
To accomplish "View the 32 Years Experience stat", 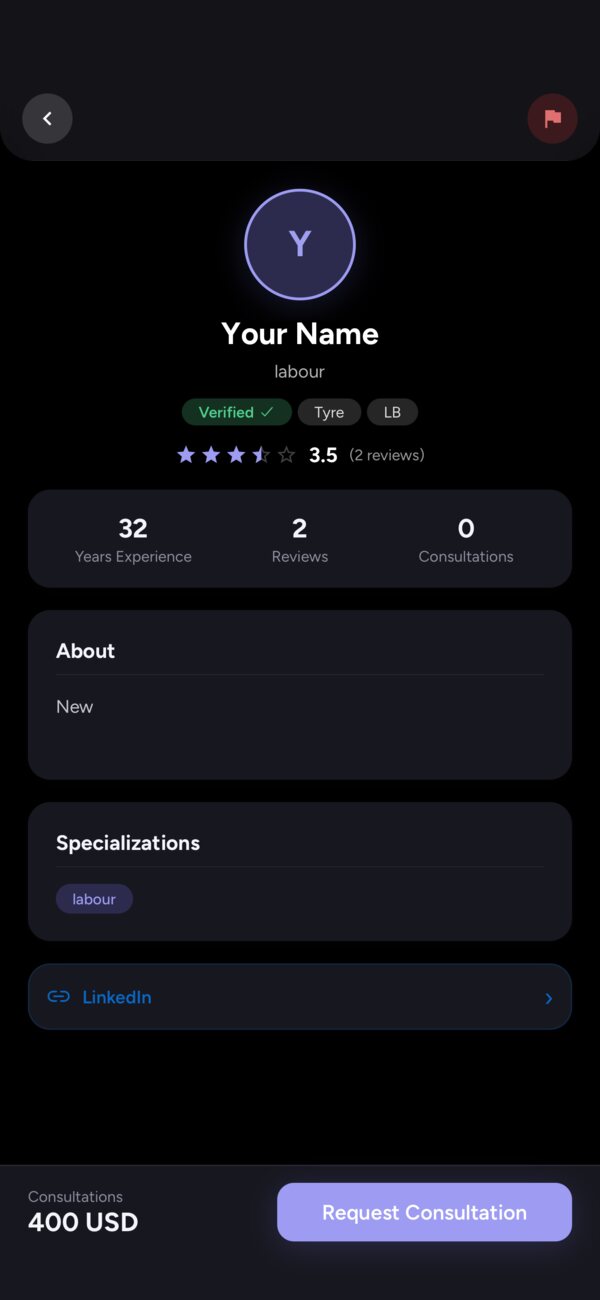I will point(133,540).
